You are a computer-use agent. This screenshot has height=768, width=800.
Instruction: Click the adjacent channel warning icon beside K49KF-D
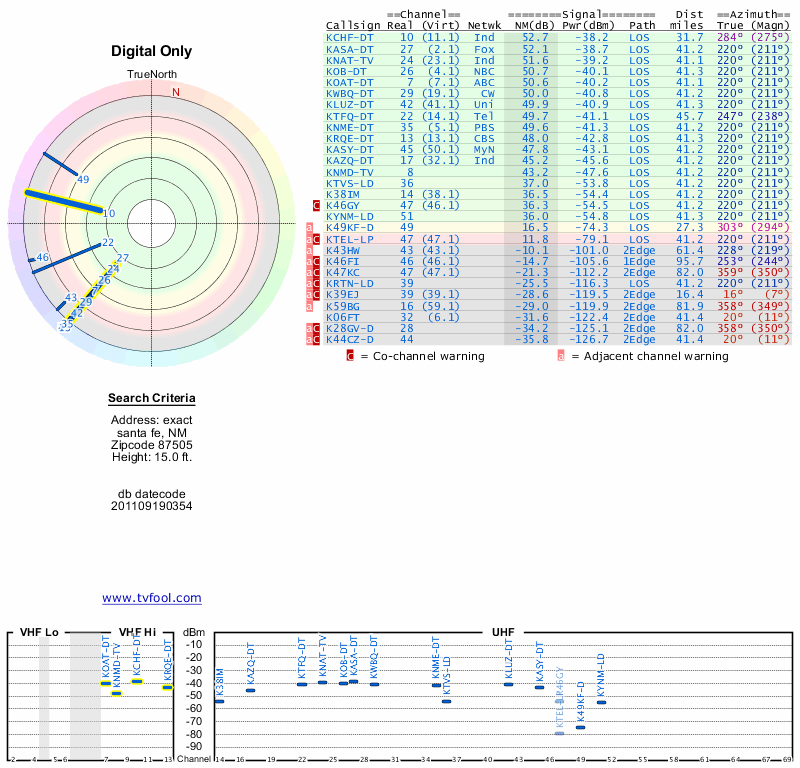point(309,227)
